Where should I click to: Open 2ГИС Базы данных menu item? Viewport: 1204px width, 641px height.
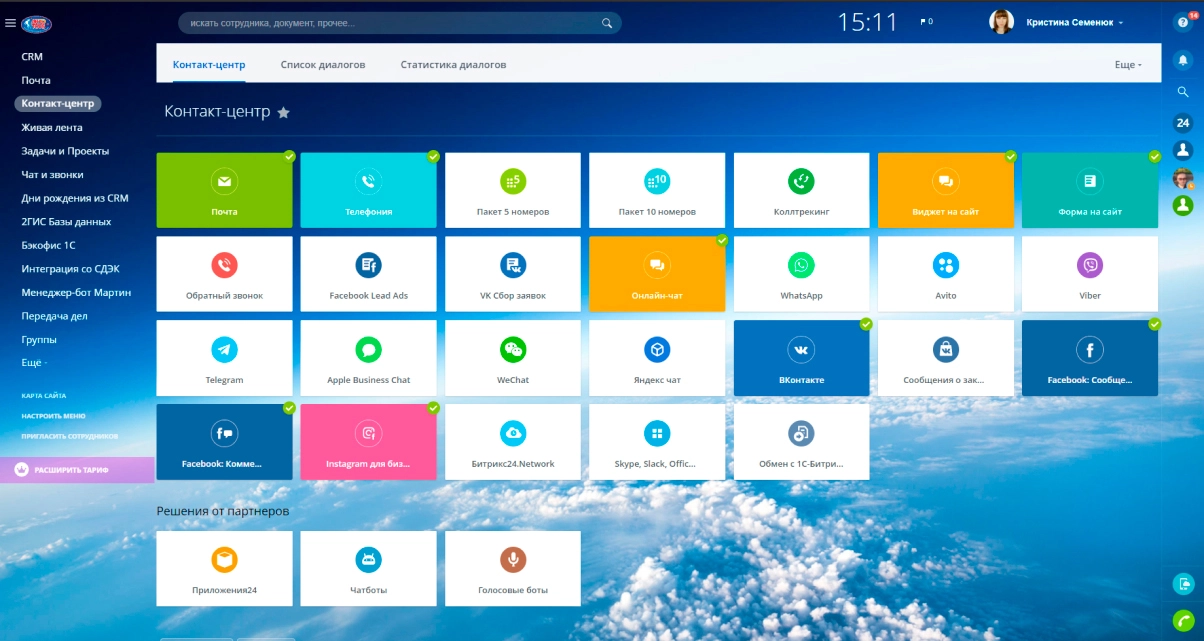click(66, 222)
